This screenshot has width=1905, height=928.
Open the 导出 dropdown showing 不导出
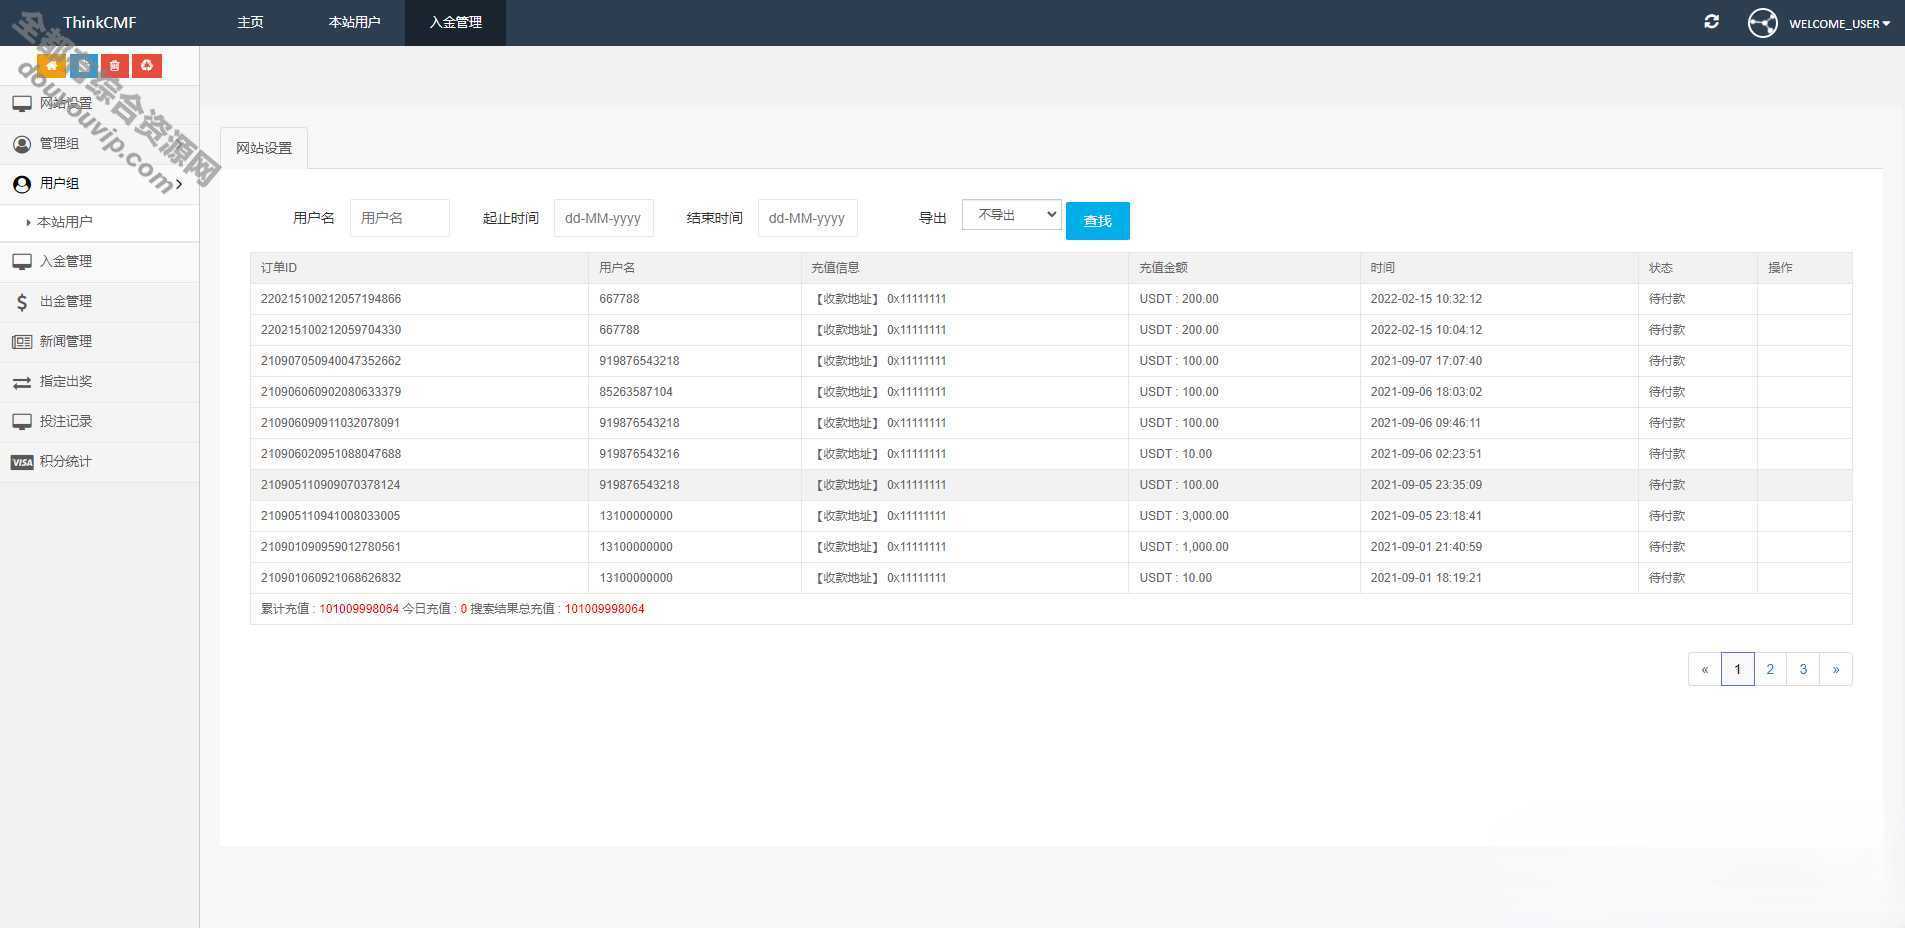tap(1012, 215)
